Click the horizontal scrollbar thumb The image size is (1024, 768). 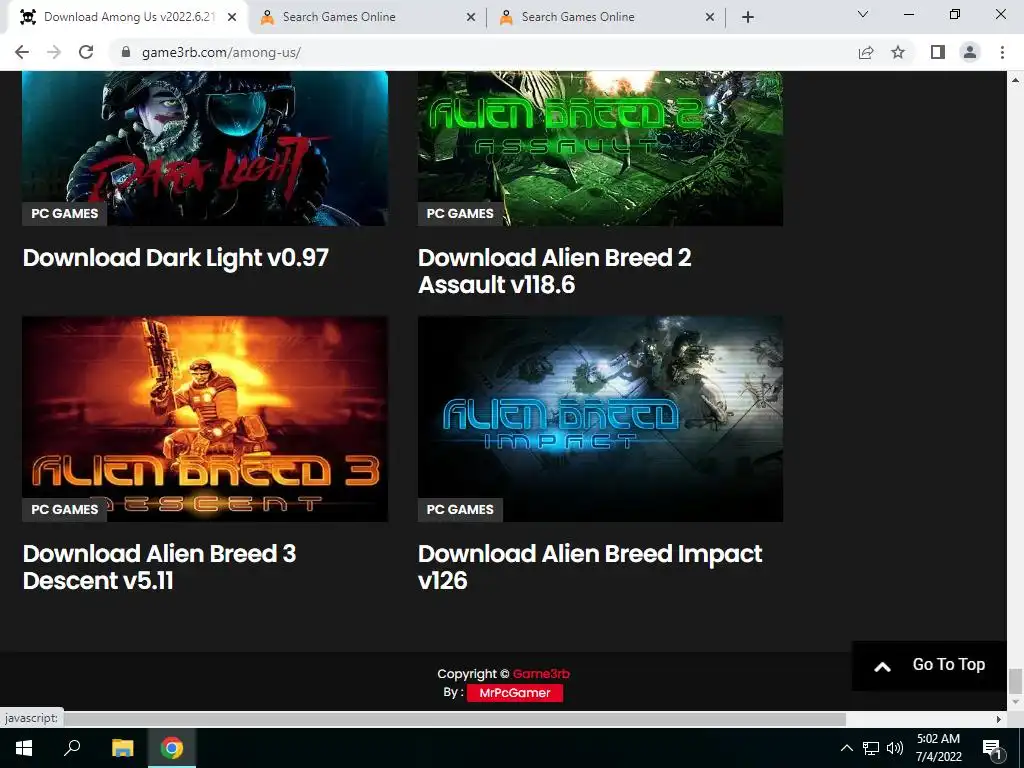tap(455, 719)
